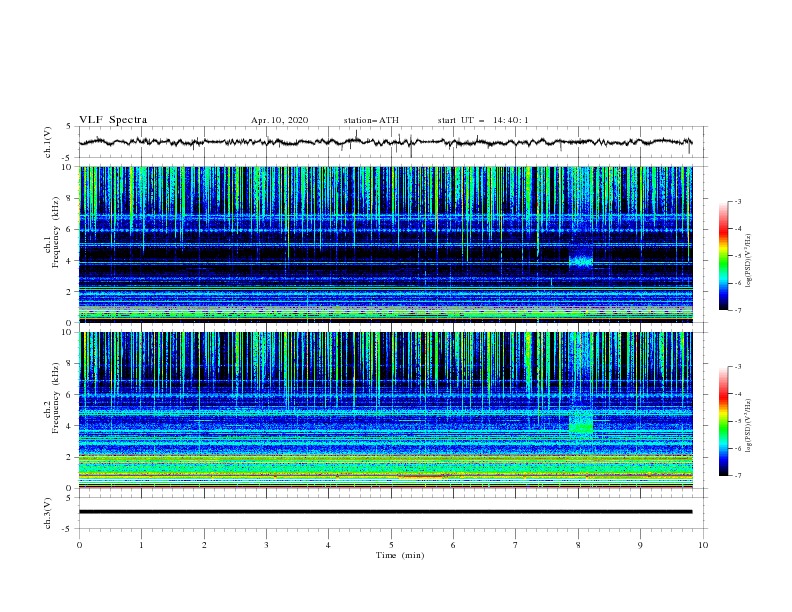Select the "ch.1(V)" axis label
Viewport: 792px width, 612px height.
coord(48,142)
